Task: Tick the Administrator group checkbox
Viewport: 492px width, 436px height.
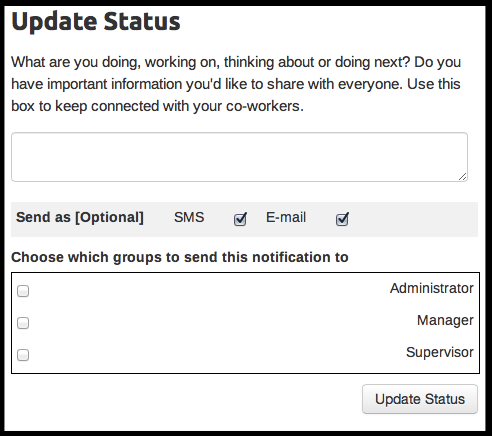Action: tap(23, 291)
